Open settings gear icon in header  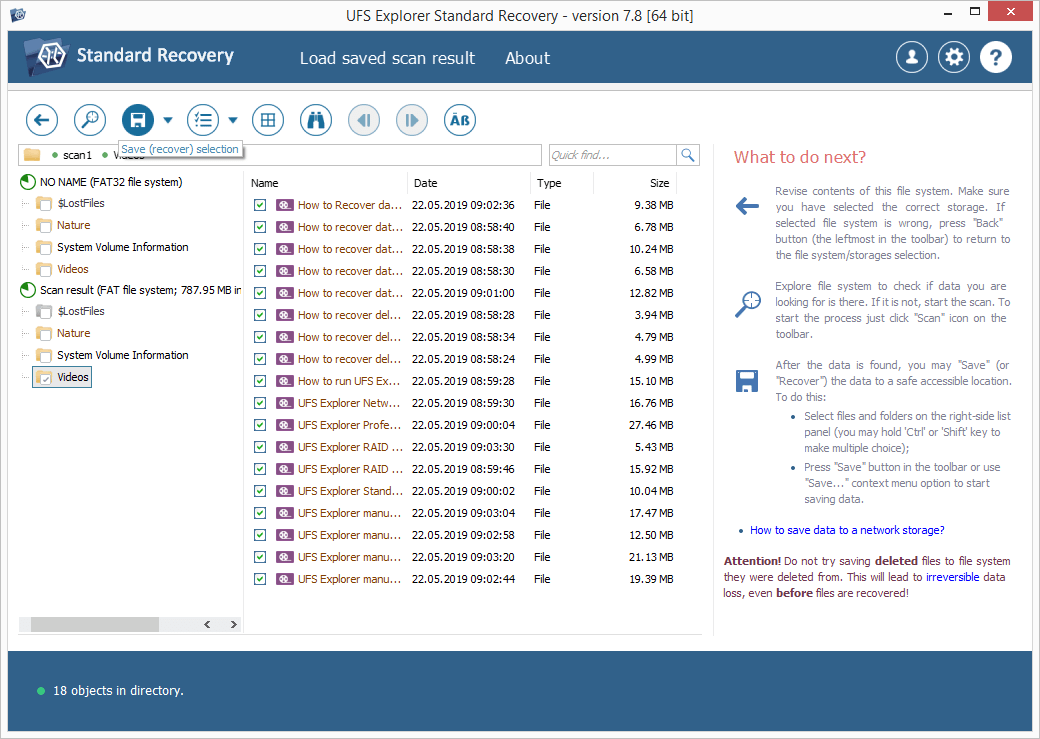pos(954,58)
